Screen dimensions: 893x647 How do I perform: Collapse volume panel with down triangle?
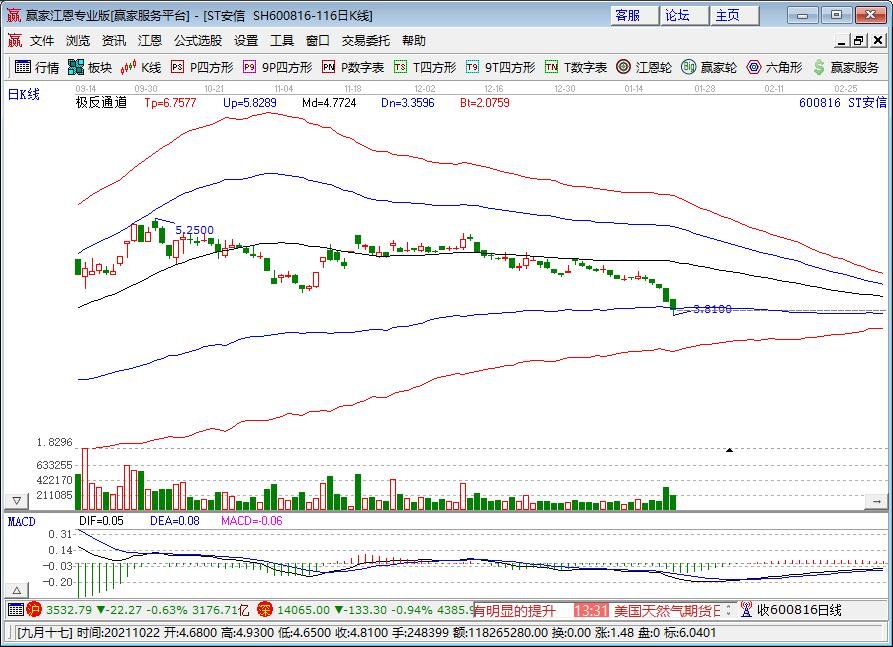(x=17, y=501)
